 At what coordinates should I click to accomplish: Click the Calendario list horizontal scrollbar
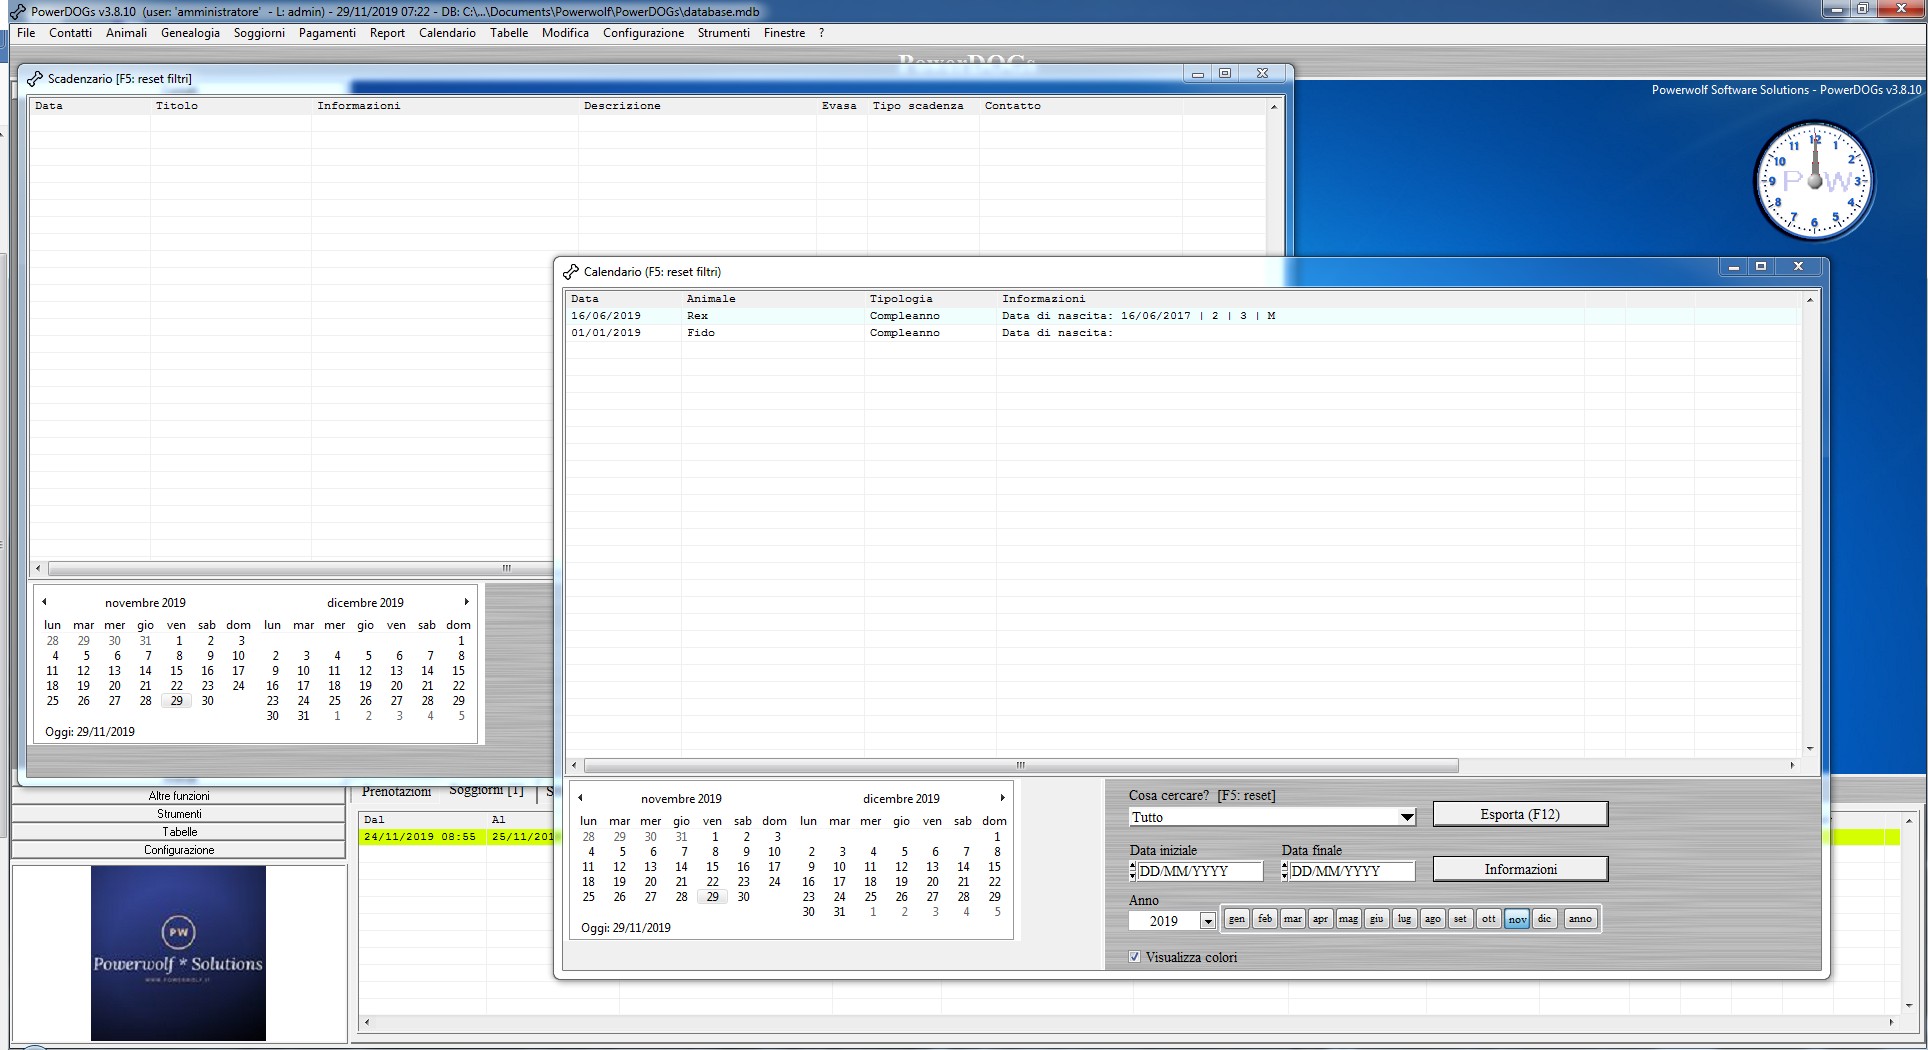pos(1020,766)
